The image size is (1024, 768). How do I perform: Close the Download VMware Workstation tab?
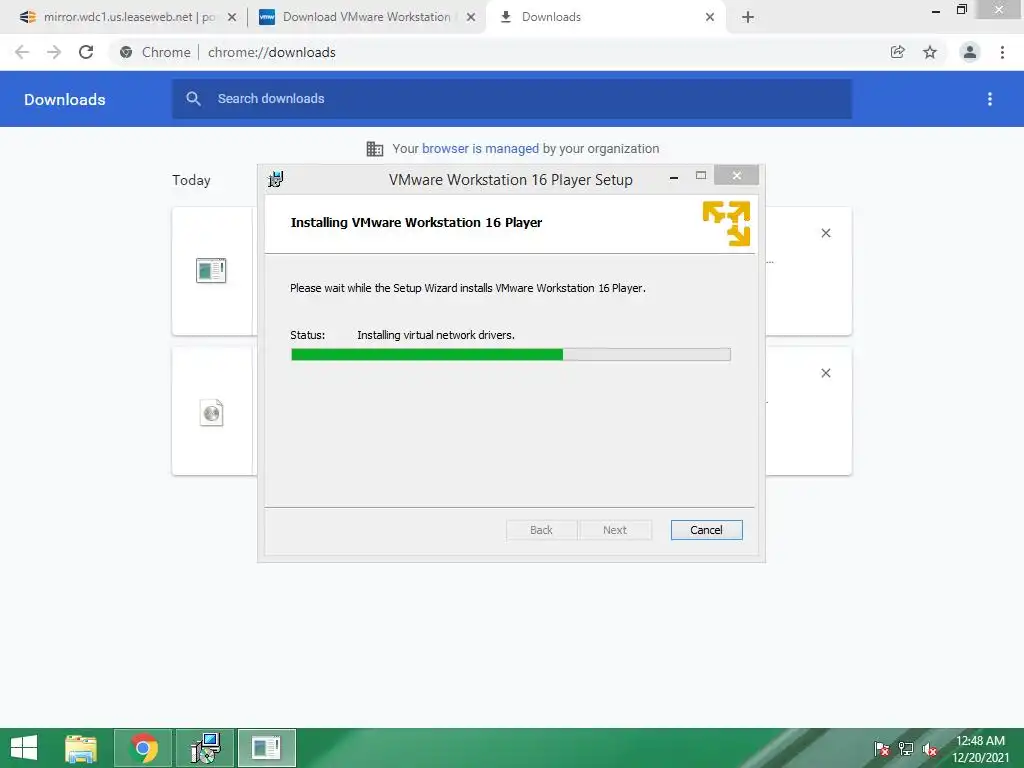click(471, 18)
